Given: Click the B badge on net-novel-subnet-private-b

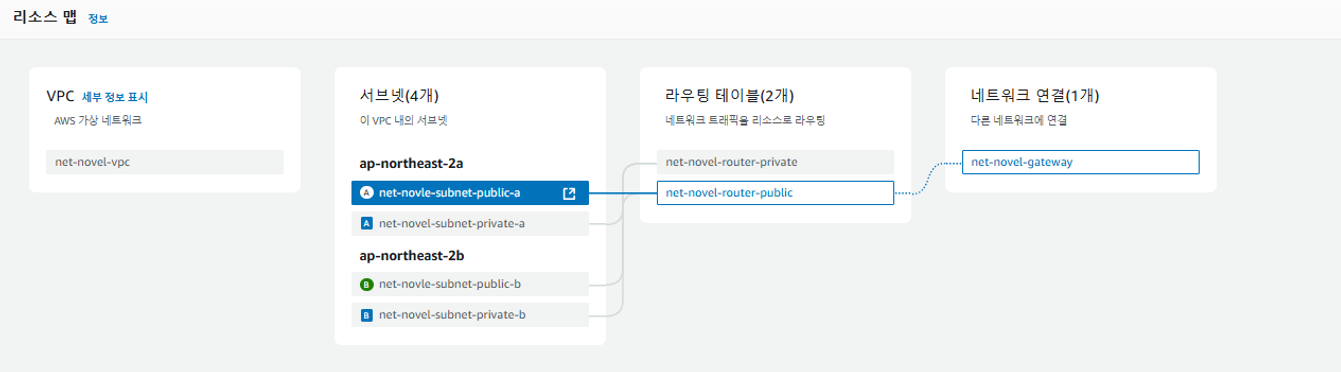Looking at the screenshot, I should tap(366, 315).
